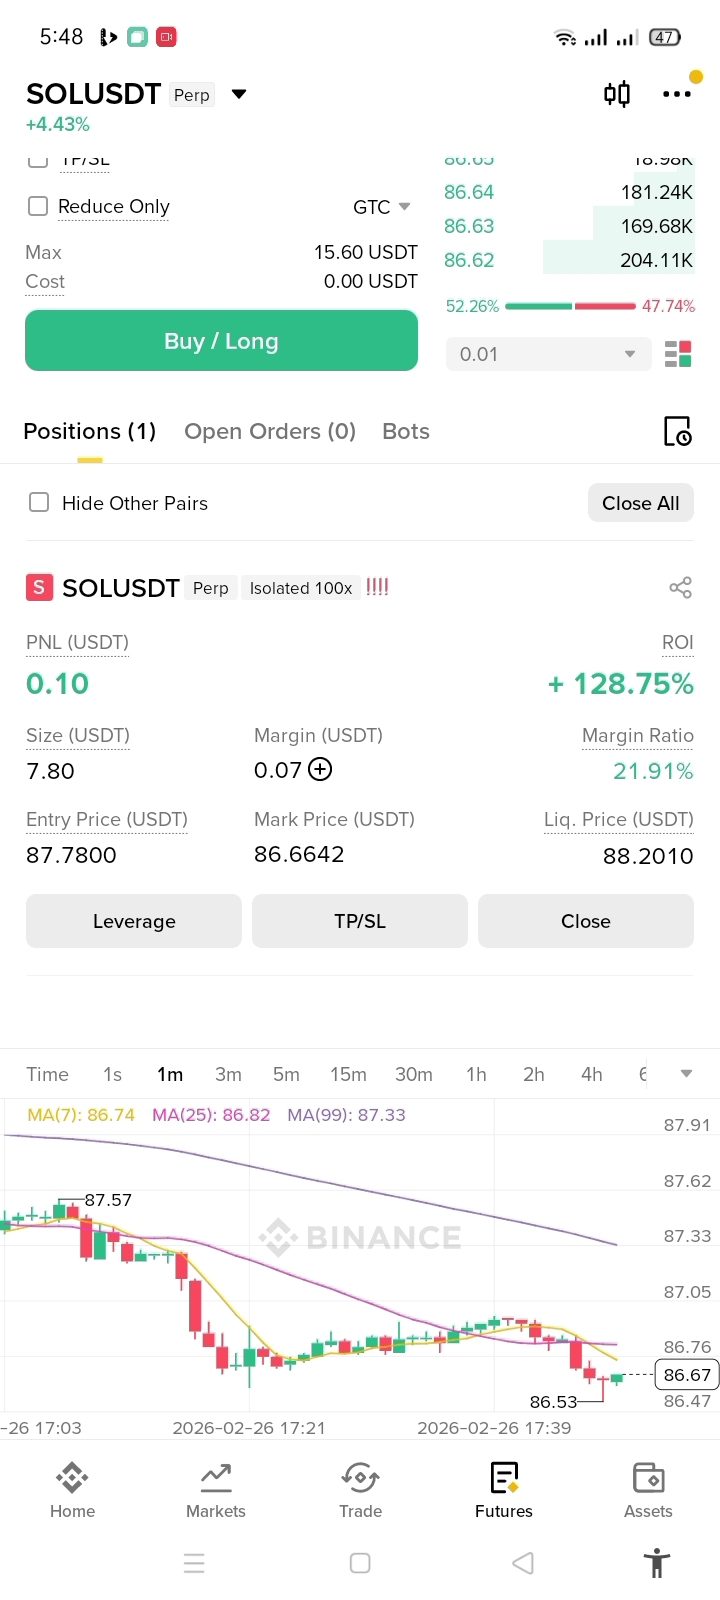Open Assets wallet in bottom navigation

[648, 1491]
